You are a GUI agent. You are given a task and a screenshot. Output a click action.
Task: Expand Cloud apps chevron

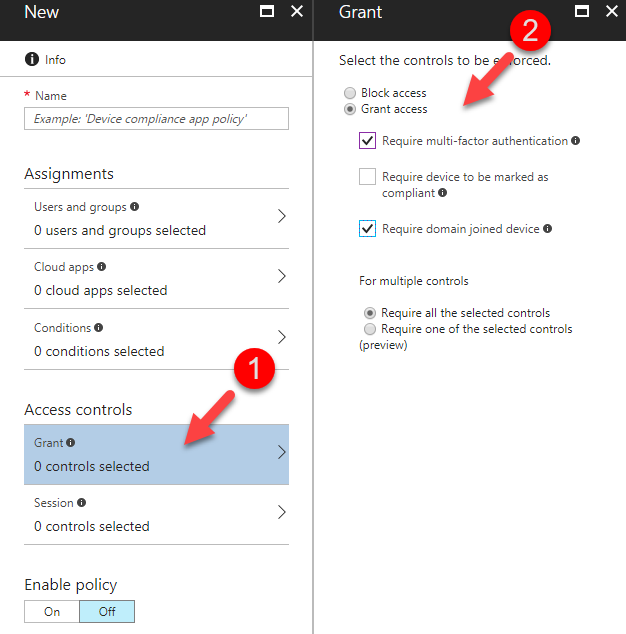pyautogui.click(x=282, y=276)
